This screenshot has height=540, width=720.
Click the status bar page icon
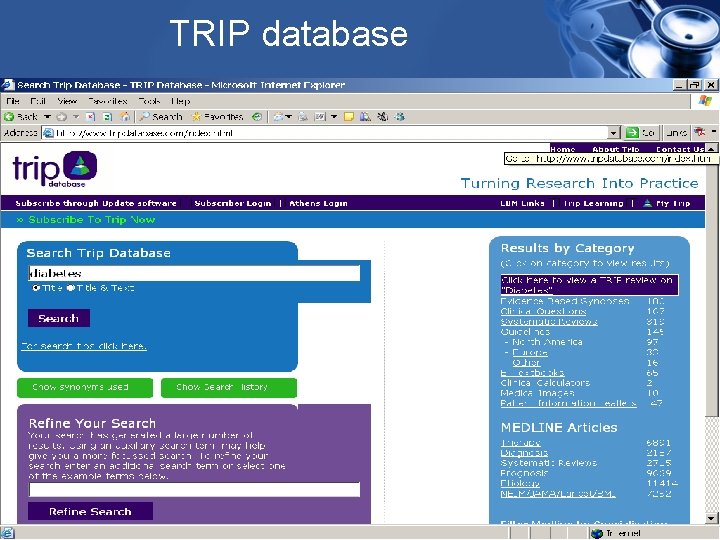[7, 533]
